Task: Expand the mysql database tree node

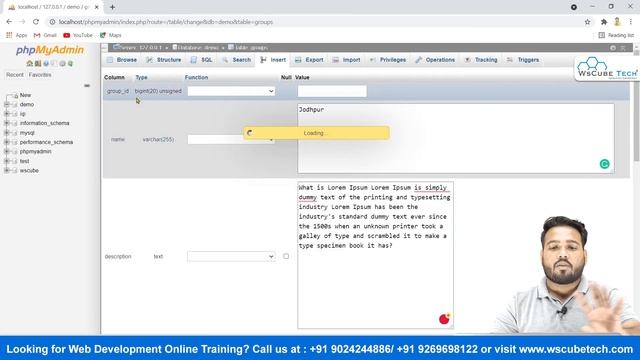Action: point(7,133)
